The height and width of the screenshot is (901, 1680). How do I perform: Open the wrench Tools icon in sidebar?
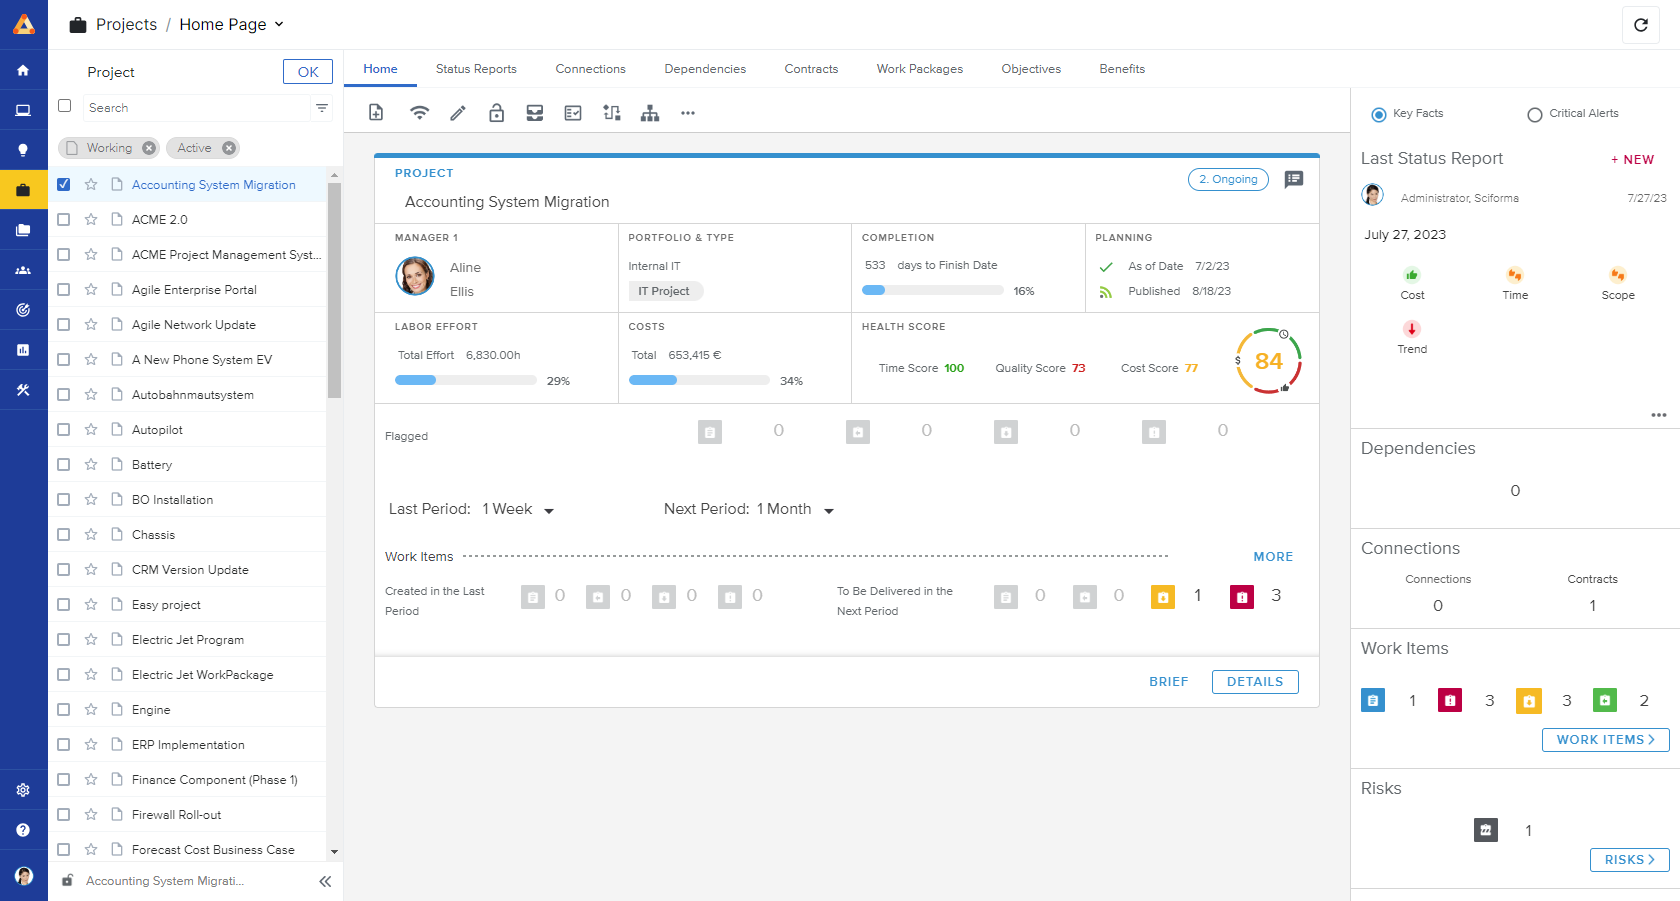24,390
